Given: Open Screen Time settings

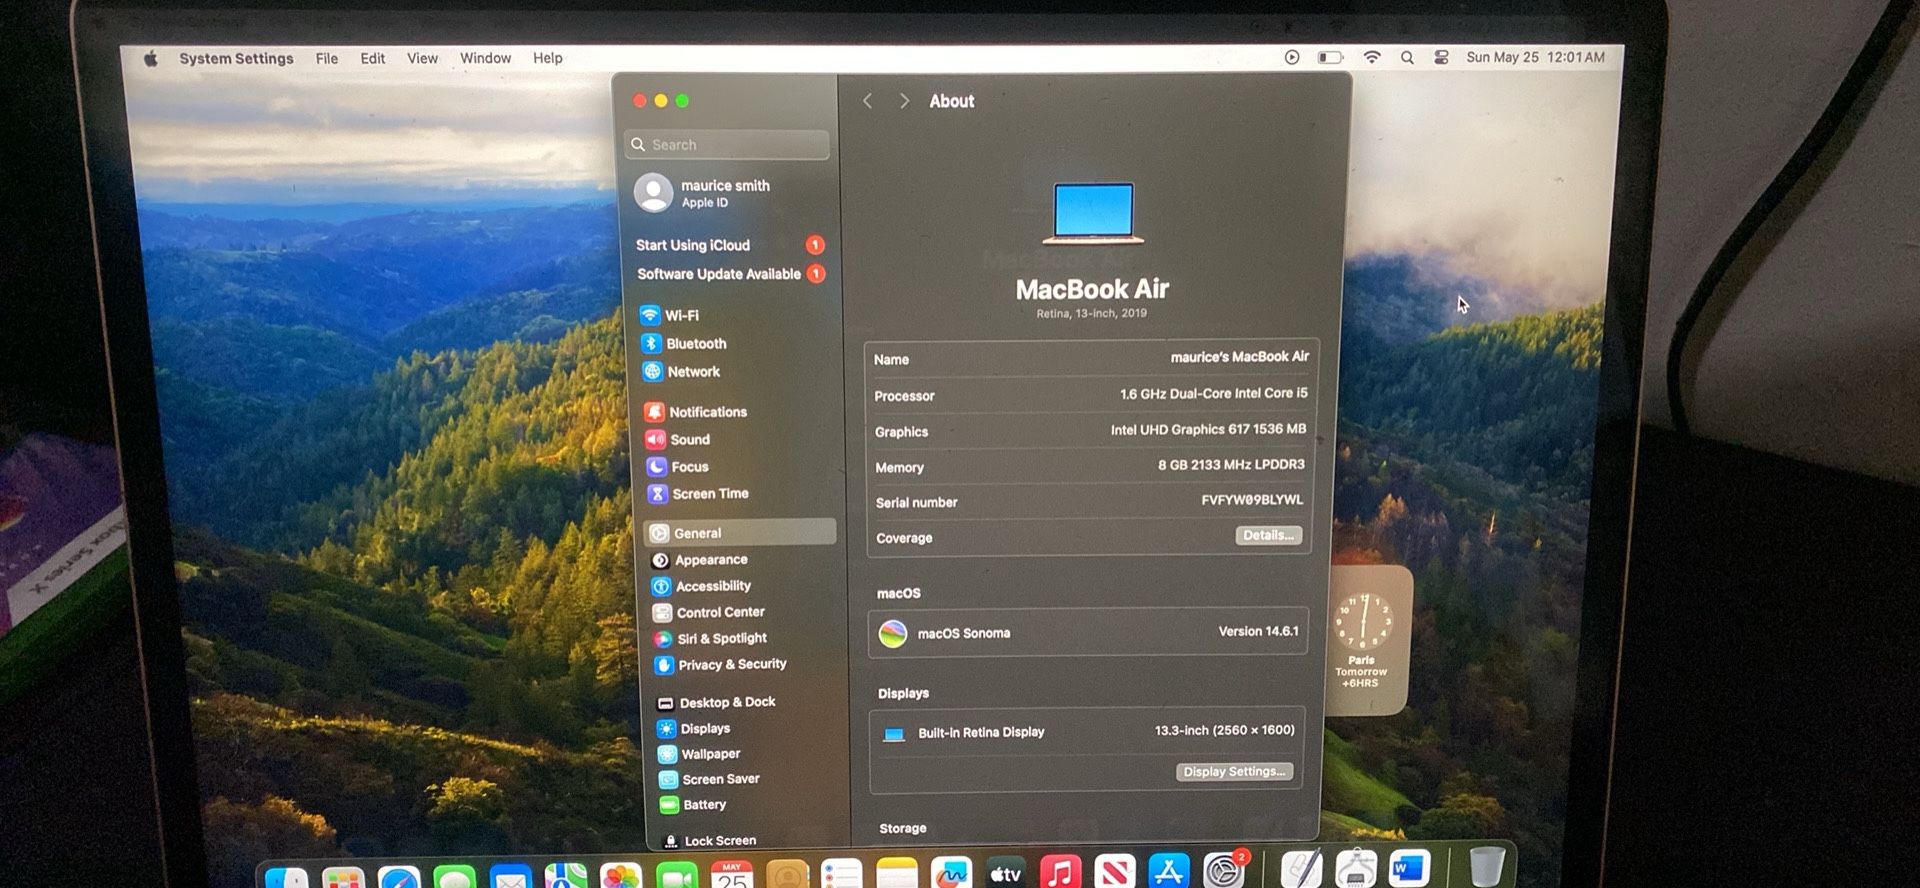Looking at the screenshot, I should coord(699,493).
